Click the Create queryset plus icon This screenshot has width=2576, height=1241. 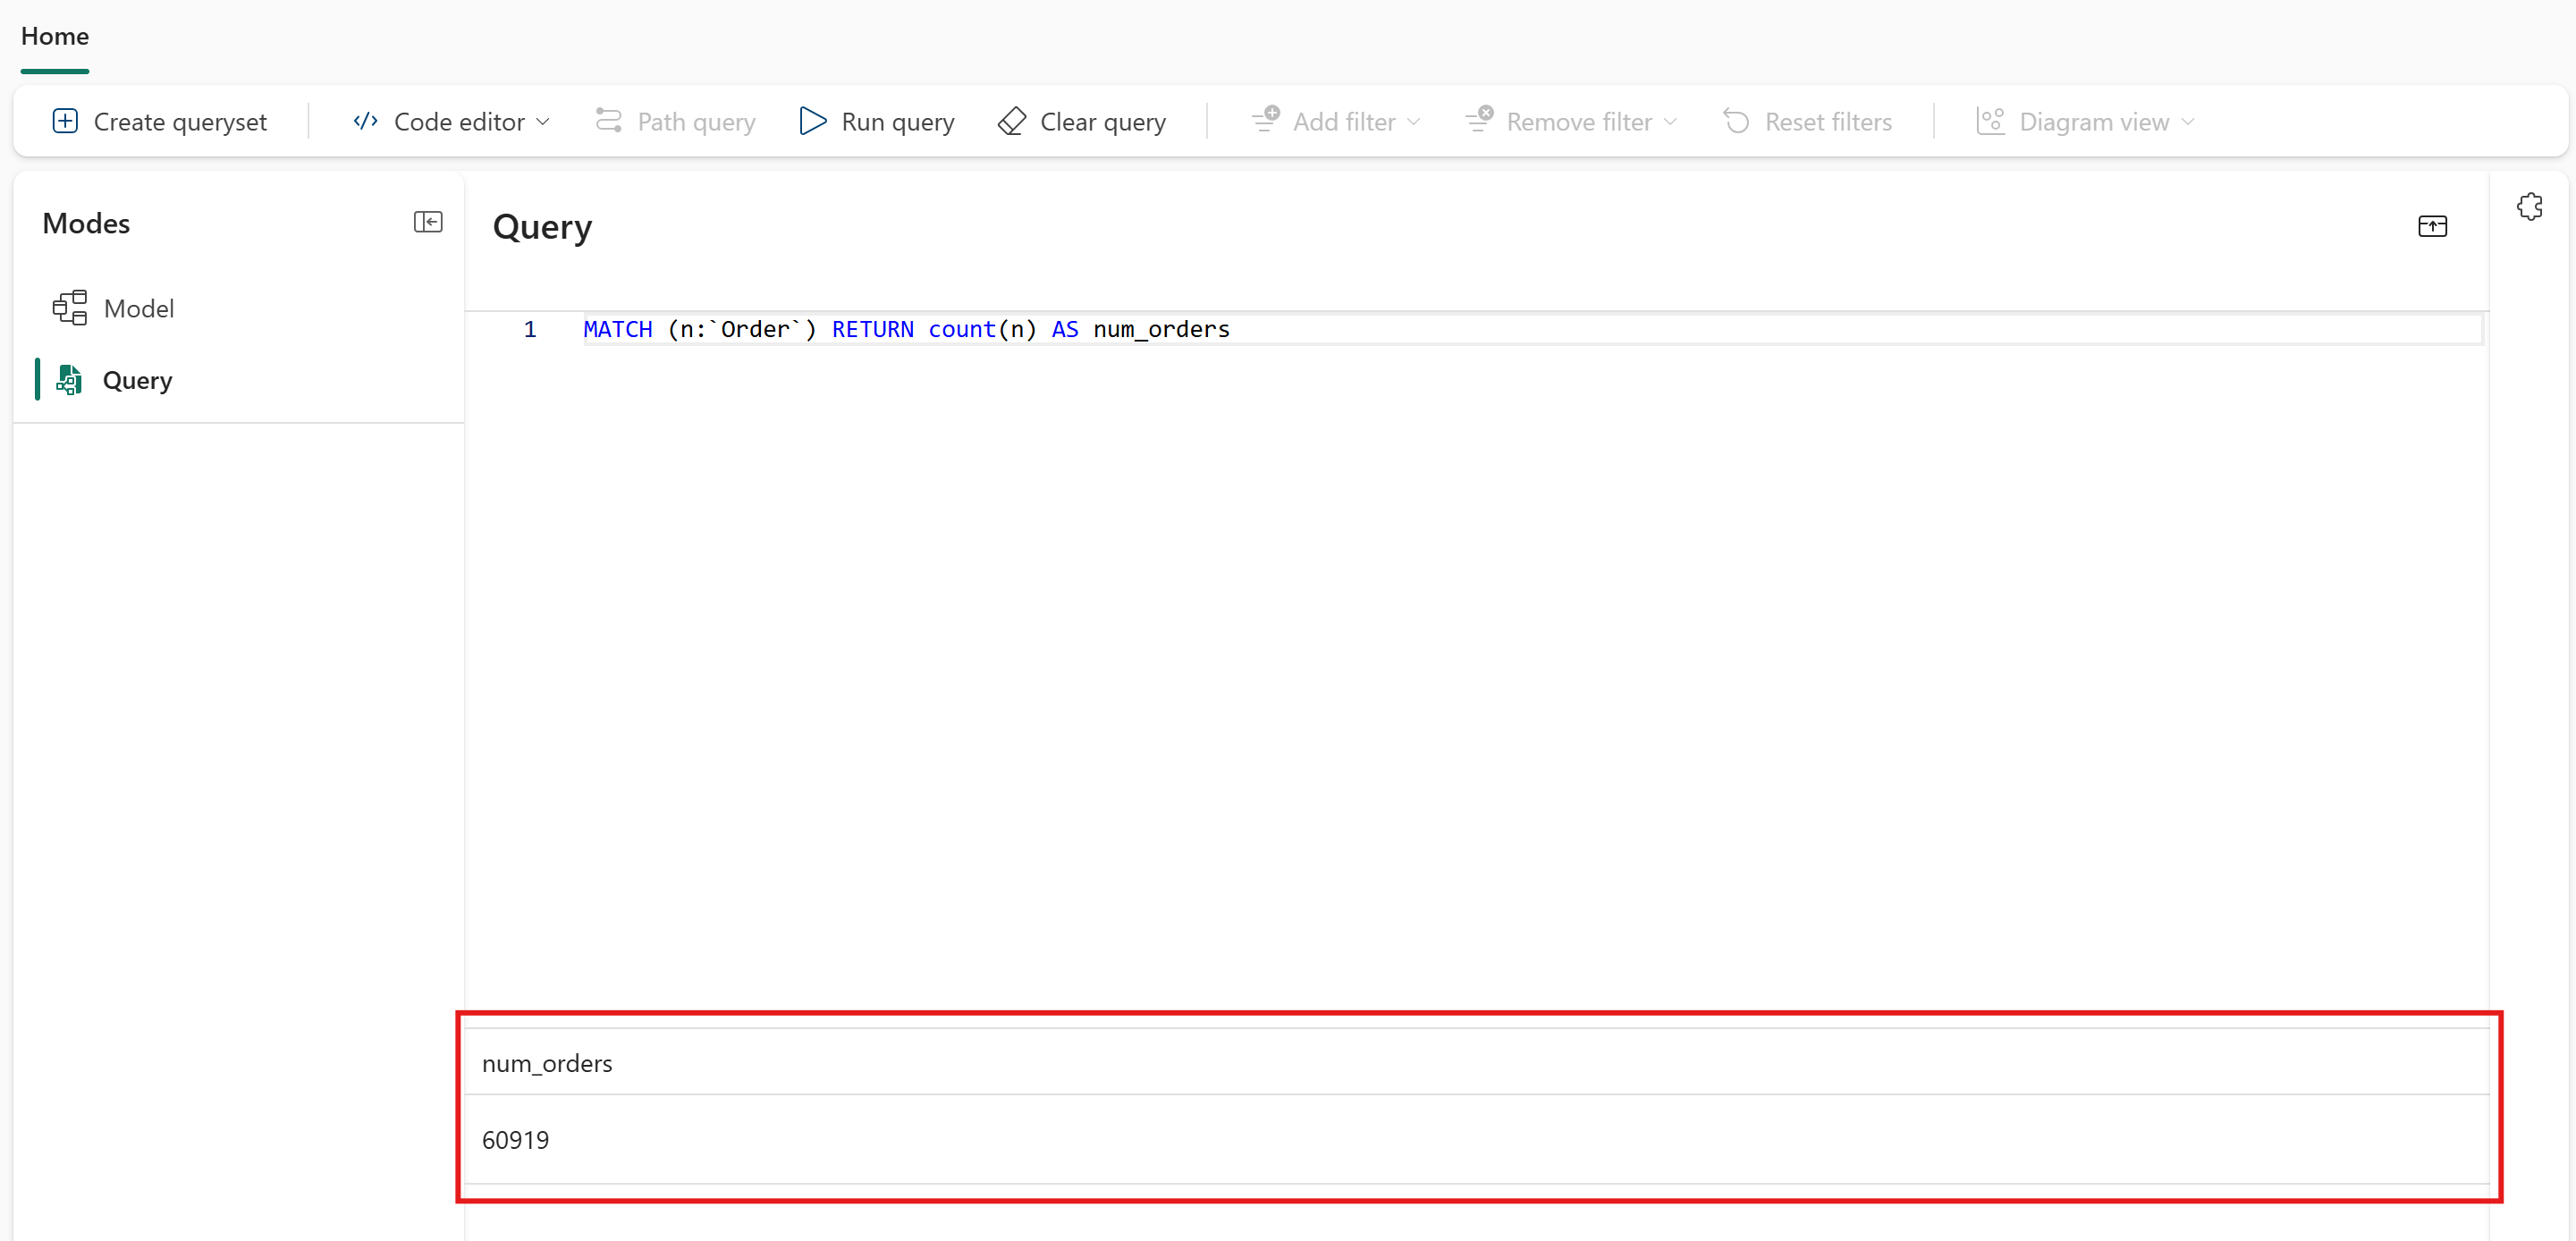pyautogui.click(x=65, y=121)
